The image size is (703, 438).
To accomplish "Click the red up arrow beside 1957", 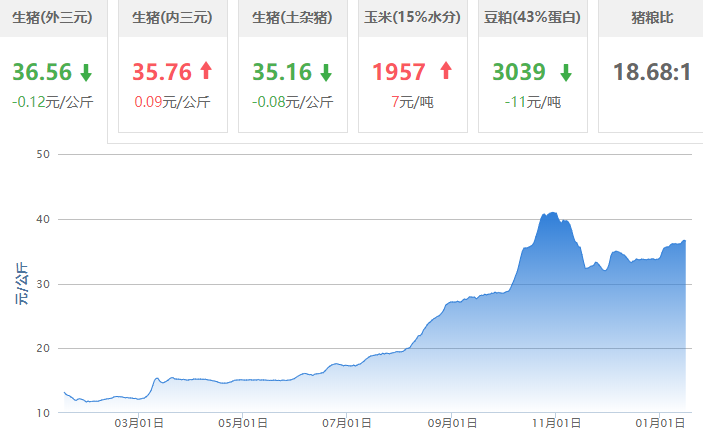I will click(x=446, y=70).
